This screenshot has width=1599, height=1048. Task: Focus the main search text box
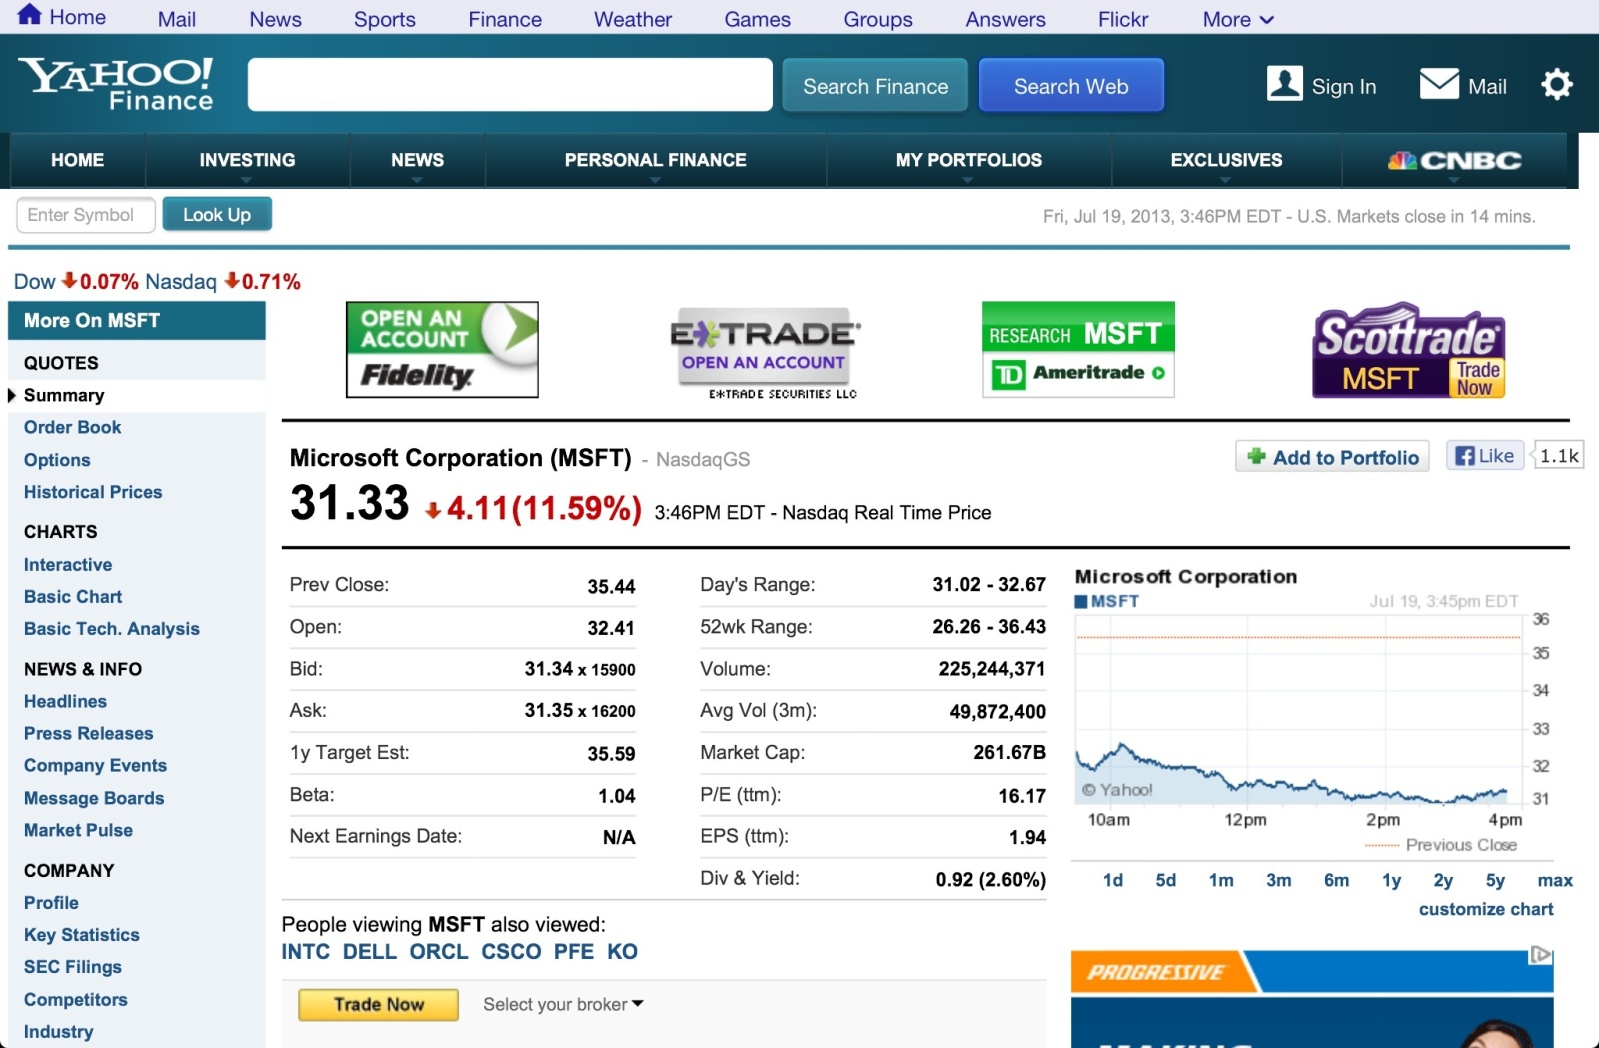click(510, 85)
